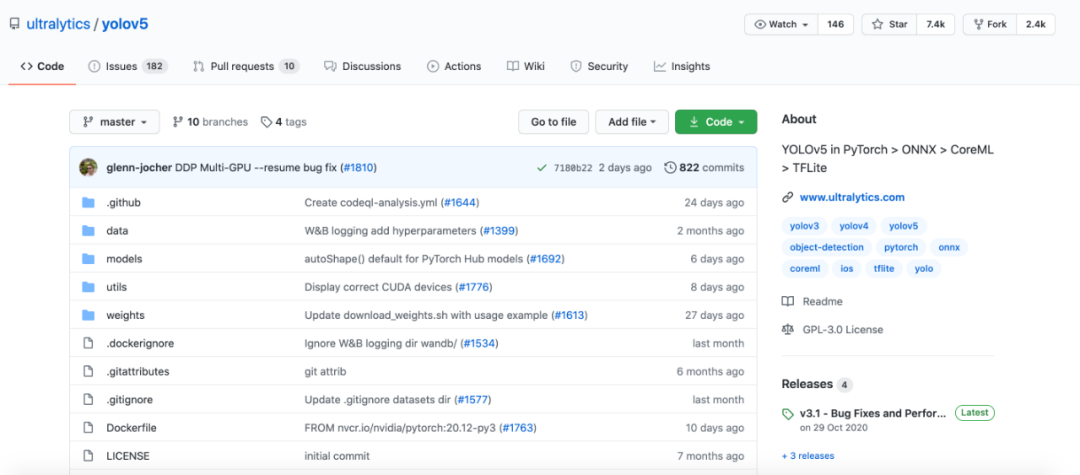Open the Issues tab

tap(127, 66)
